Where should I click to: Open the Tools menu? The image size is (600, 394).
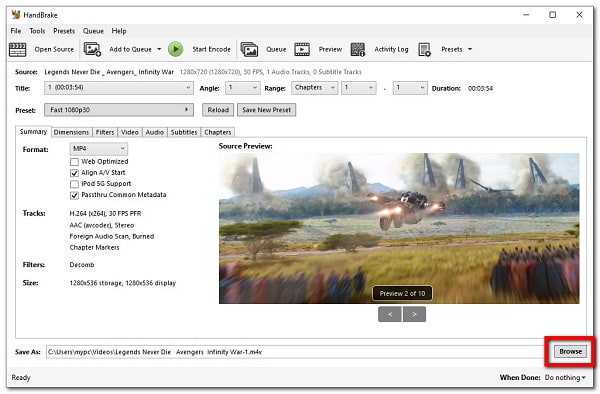(37, 31)
